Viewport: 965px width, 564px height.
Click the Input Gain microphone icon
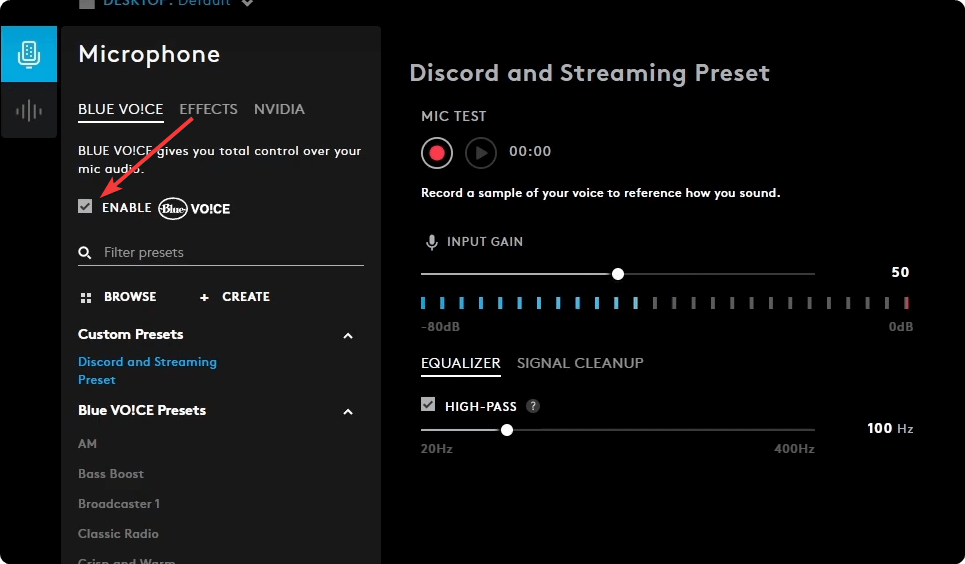pyautogui.click(x=432, y=243)
